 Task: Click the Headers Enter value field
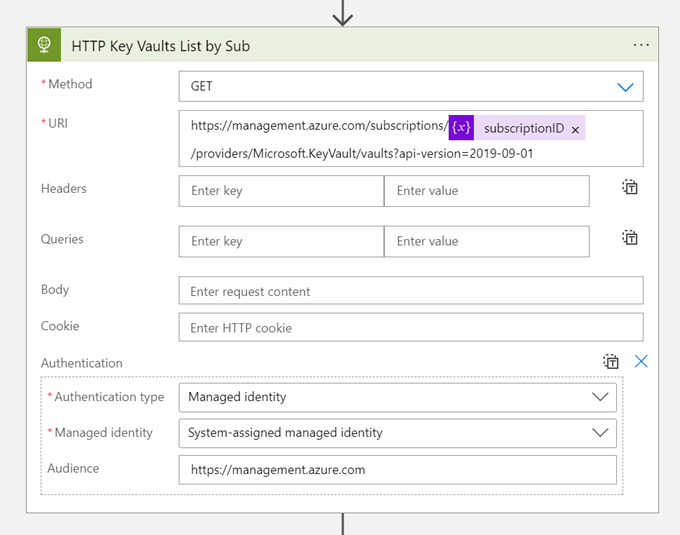[x=487, y=191]
